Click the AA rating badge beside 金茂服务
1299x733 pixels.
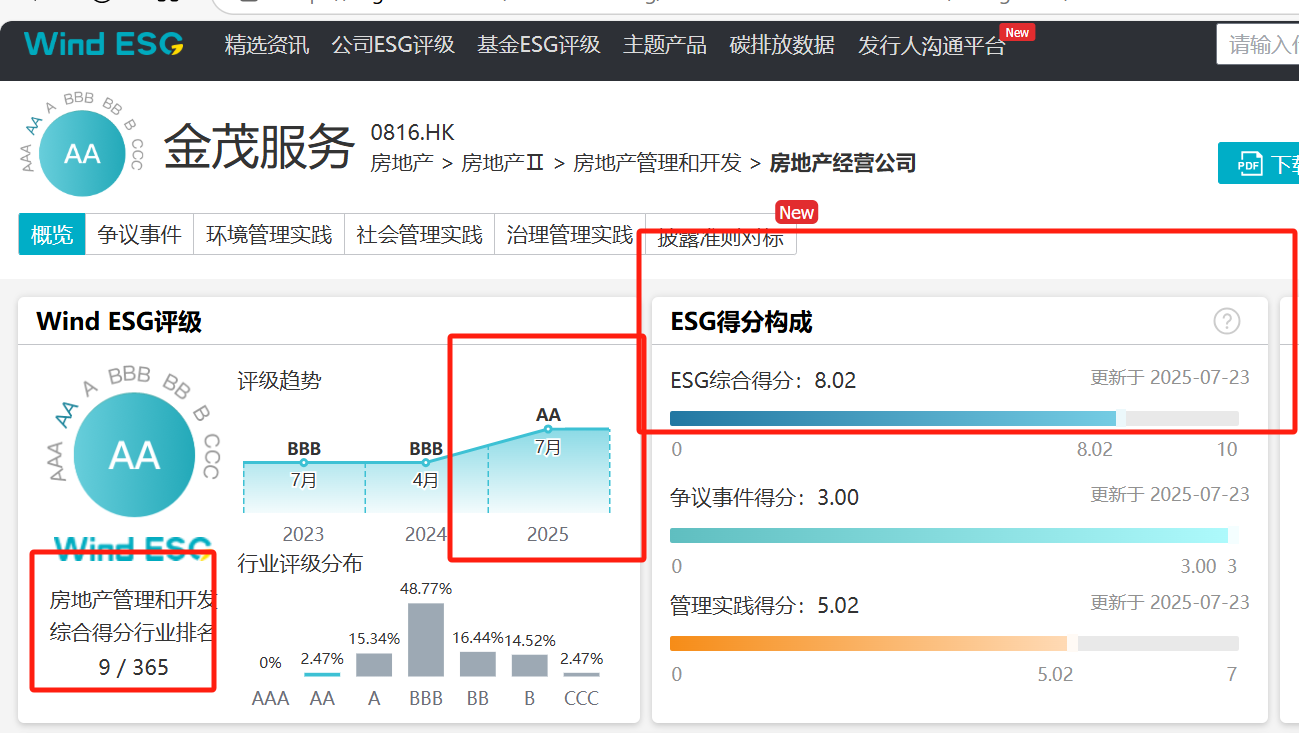point(81,153)
